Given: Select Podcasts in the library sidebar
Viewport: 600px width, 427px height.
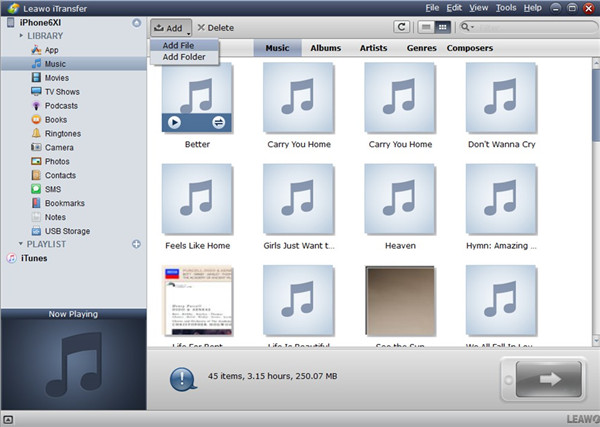Looking at the screenshot, I should [x=62, y=105].
